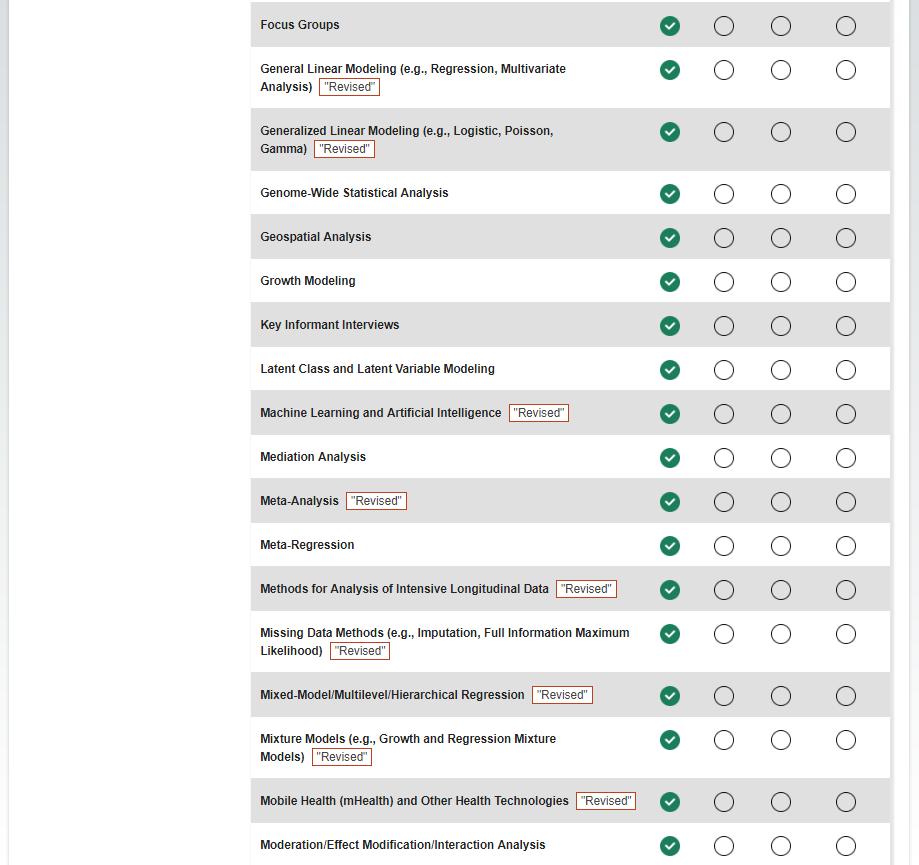The height and width of the screenshot is (865, 919).
Task: Select the second radio for Mobile Health (mHealth)
Action: (724, 802)
